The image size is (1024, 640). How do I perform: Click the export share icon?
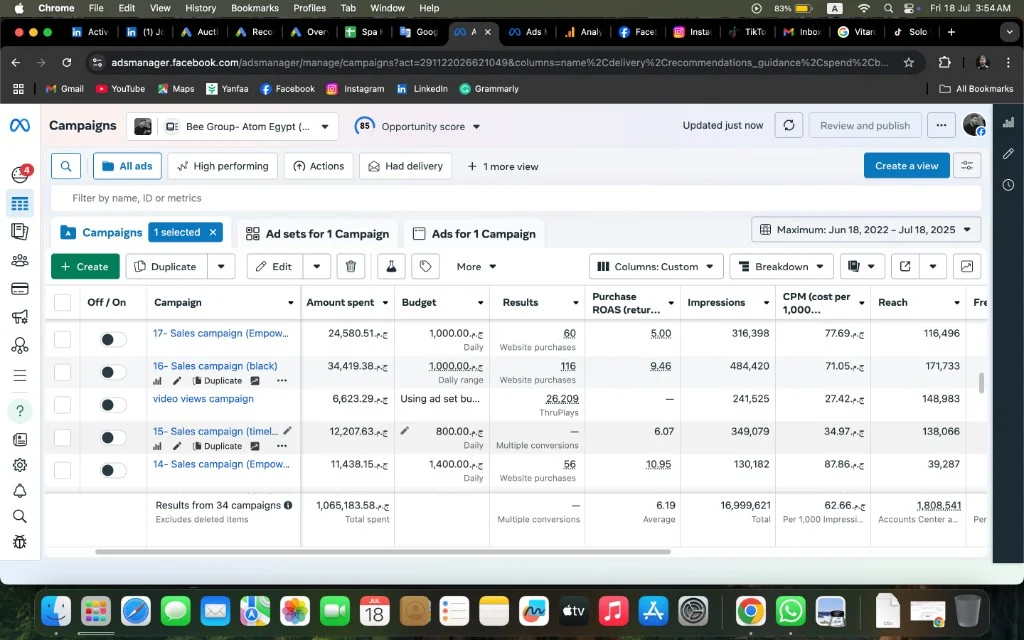point(905,266)
